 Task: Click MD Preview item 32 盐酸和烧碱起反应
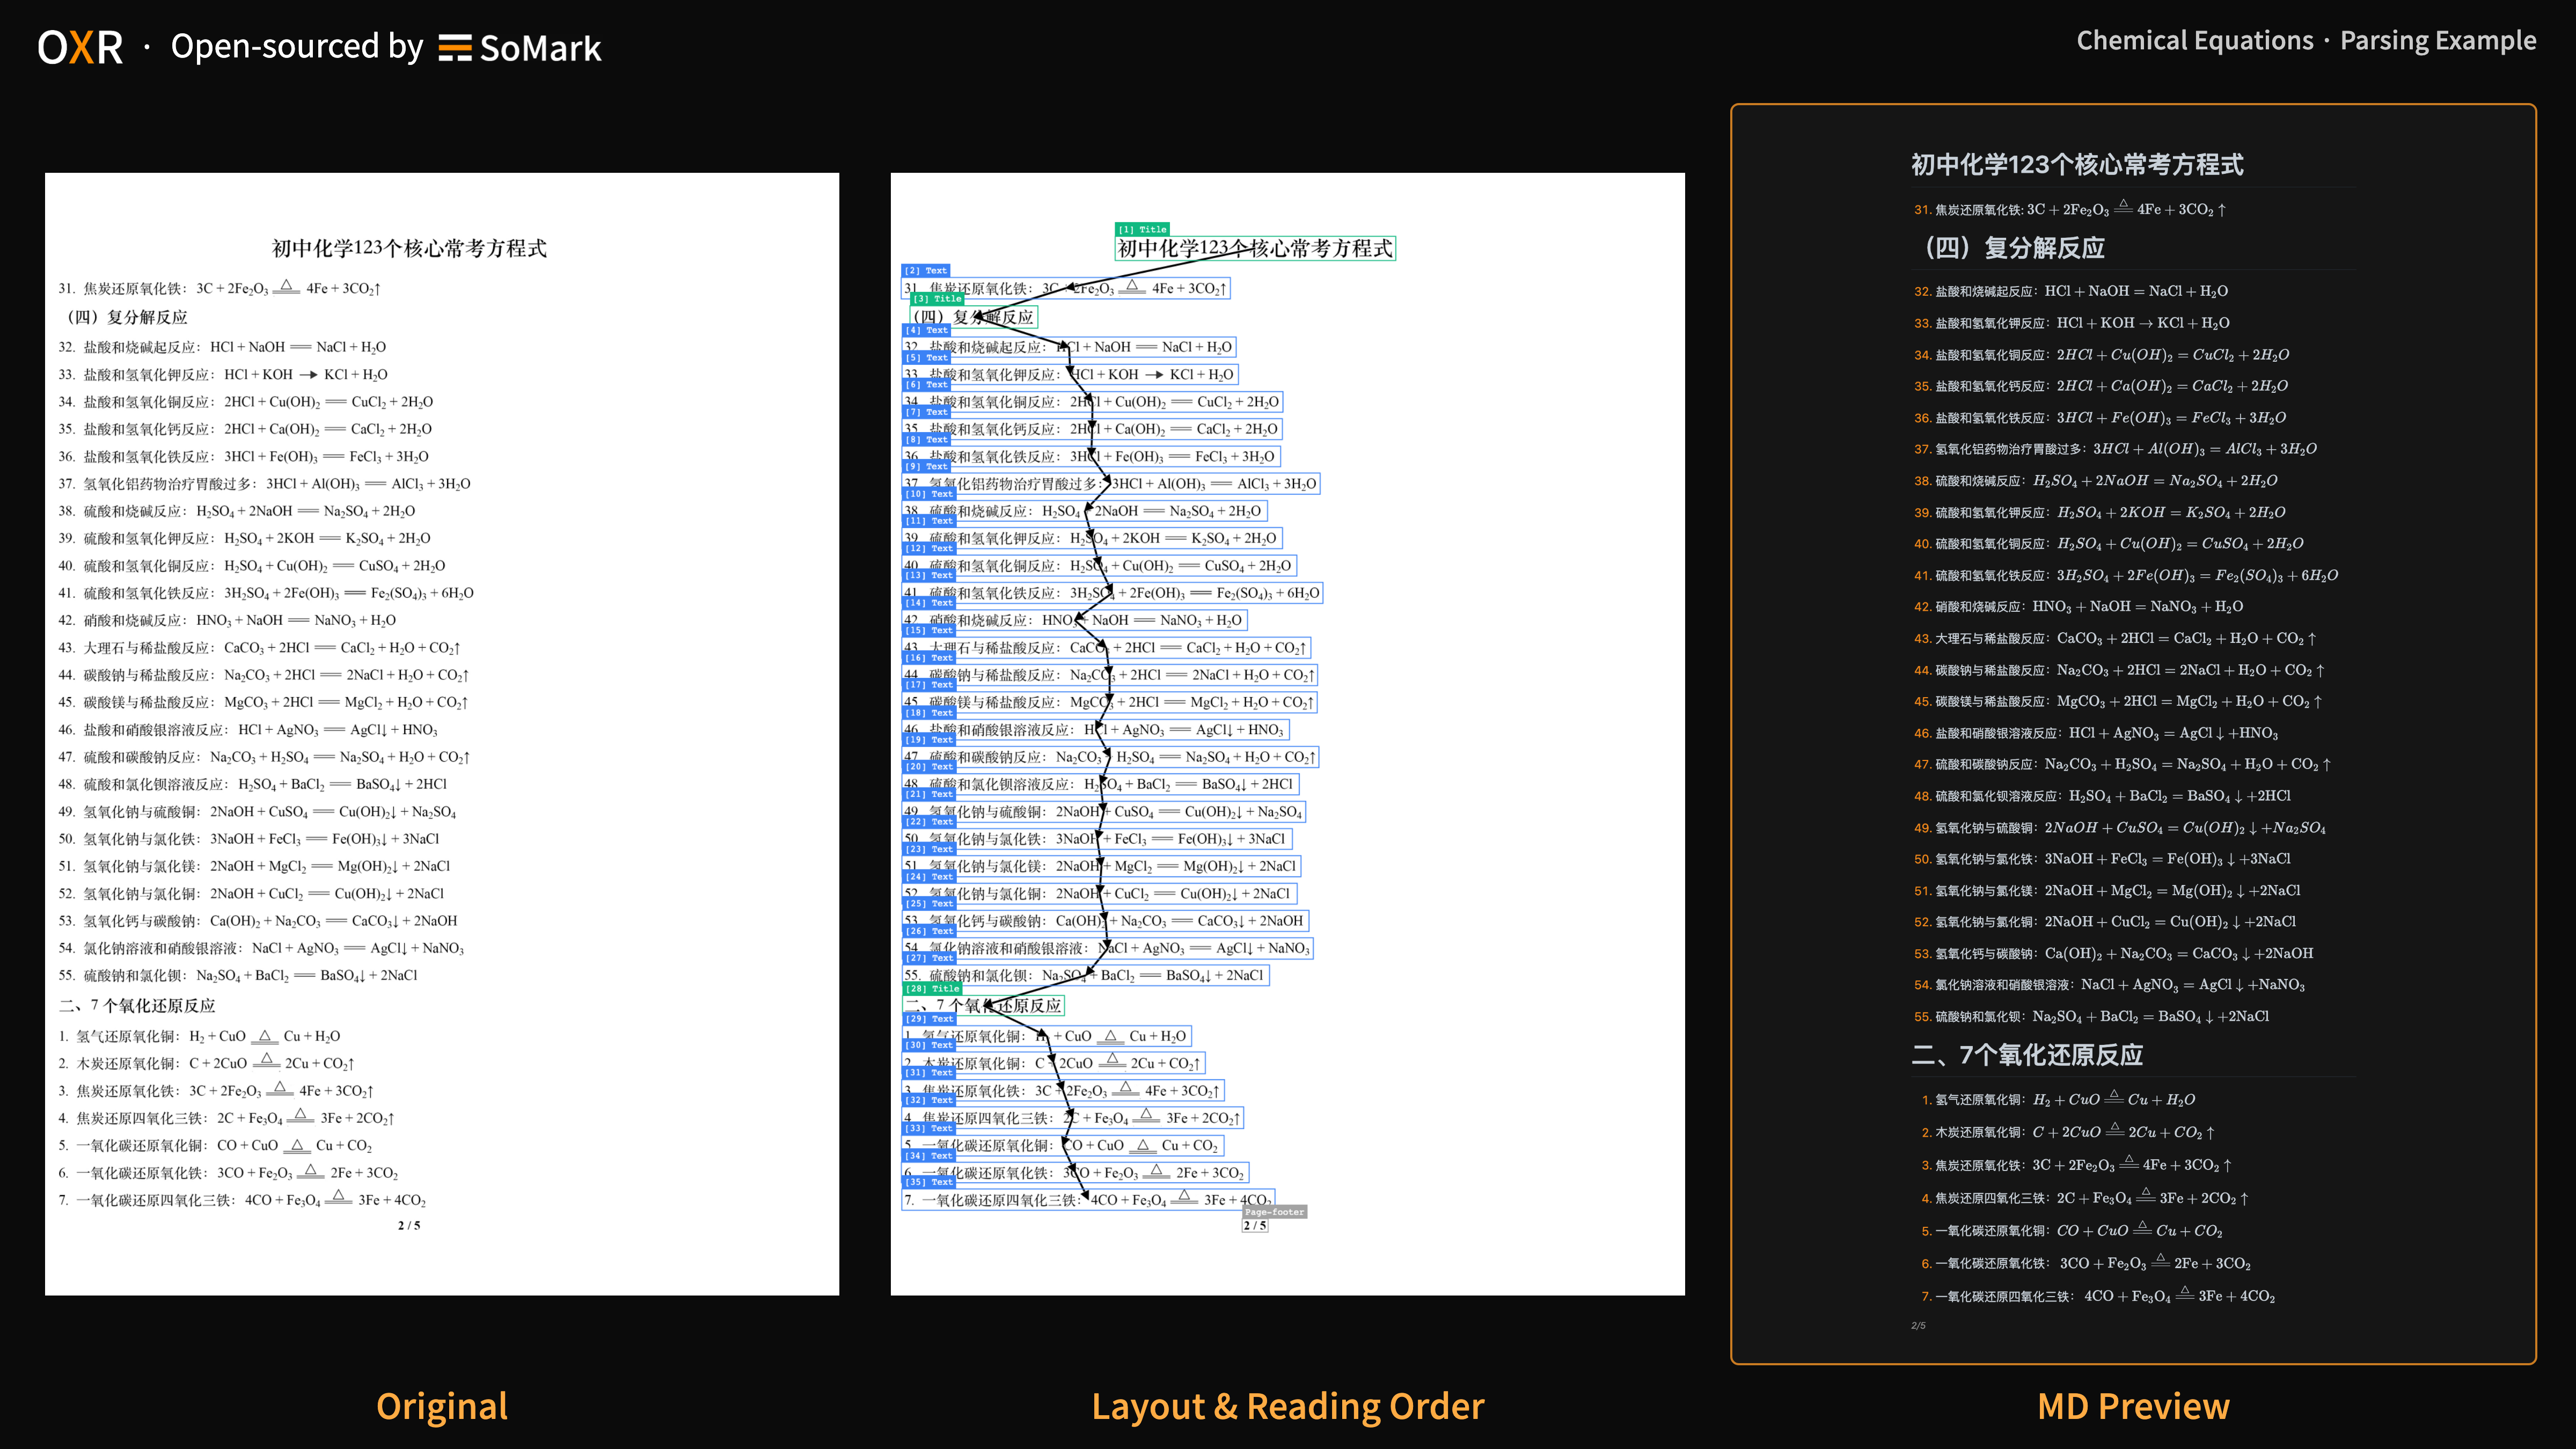pos(2070,291)
